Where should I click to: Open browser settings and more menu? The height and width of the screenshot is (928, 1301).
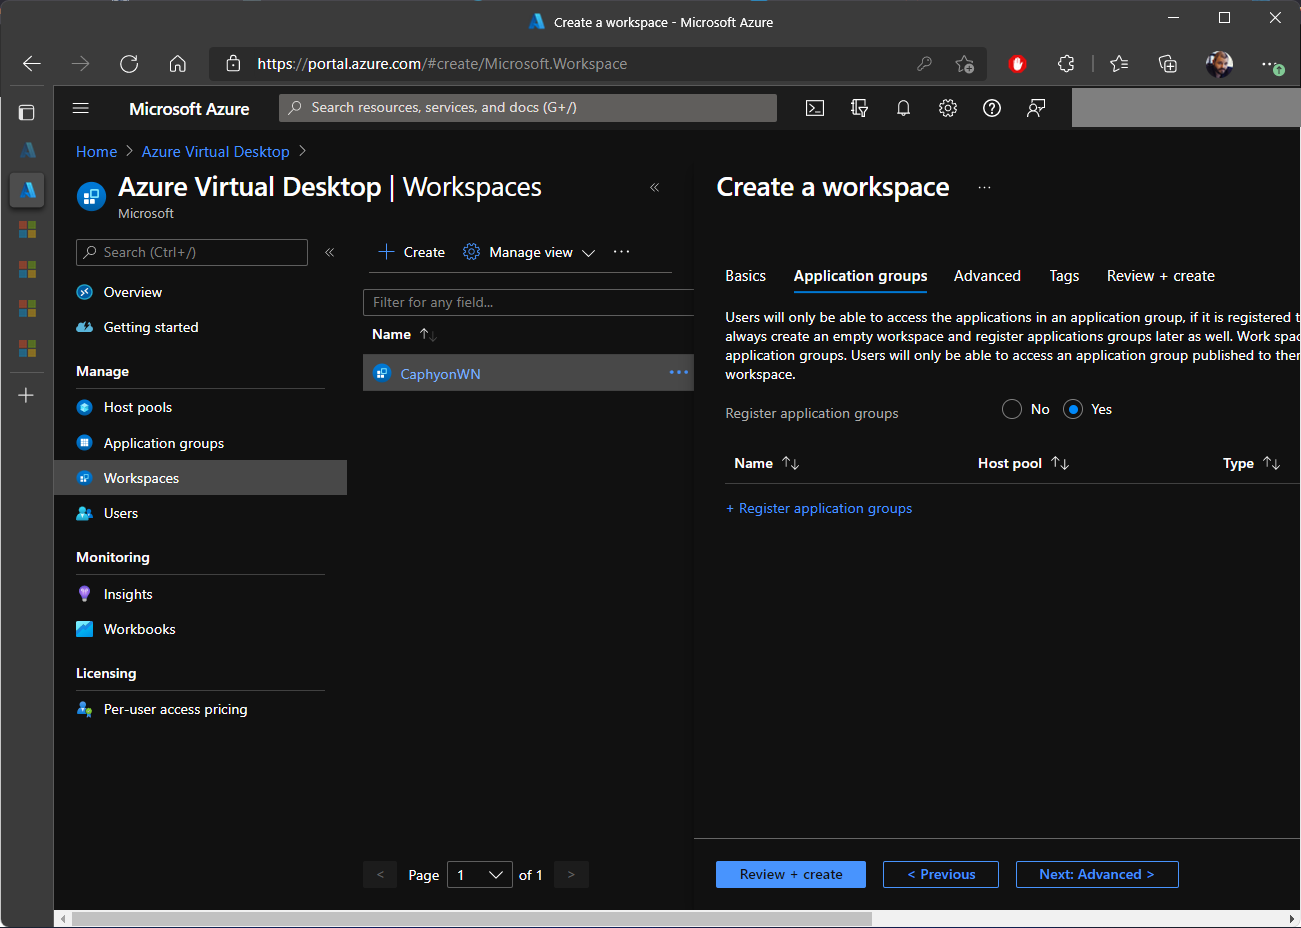pyautogui.click(x=1272, y=64)
